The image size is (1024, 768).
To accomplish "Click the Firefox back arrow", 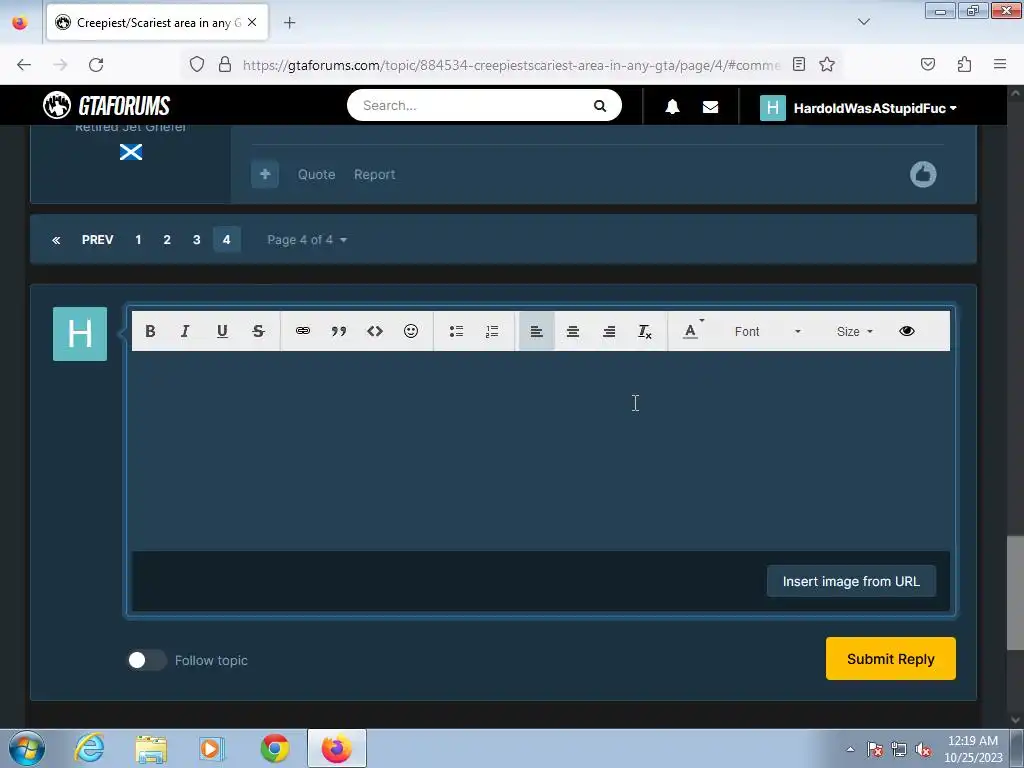I will pos(24,65).
